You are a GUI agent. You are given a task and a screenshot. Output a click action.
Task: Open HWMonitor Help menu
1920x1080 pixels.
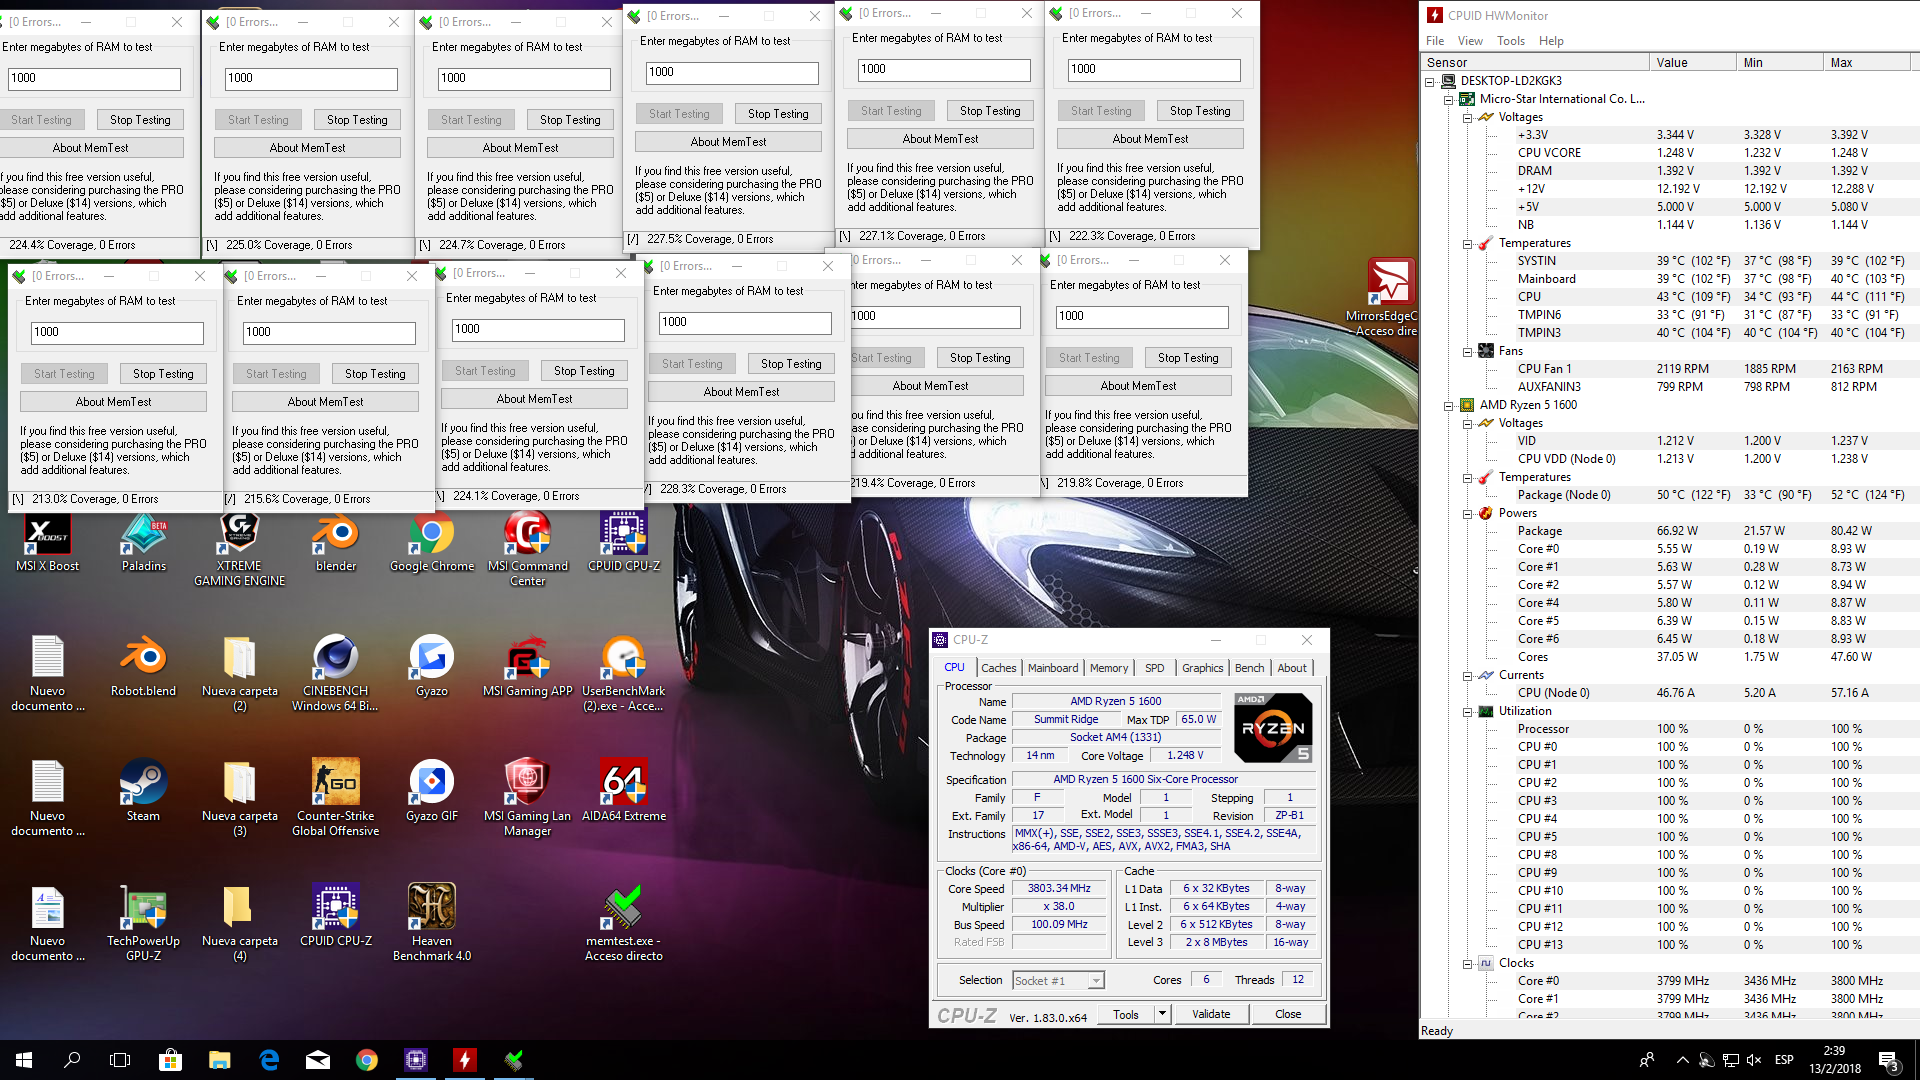(1551, 41)
